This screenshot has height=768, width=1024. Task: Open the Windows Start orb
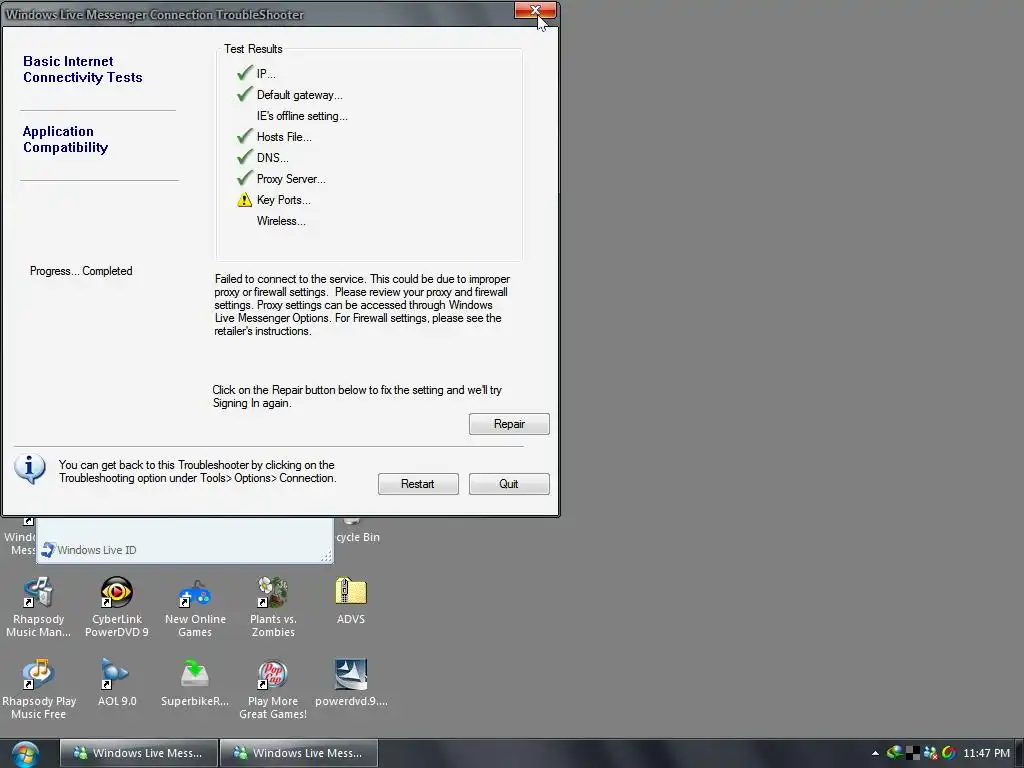[25, 754]
